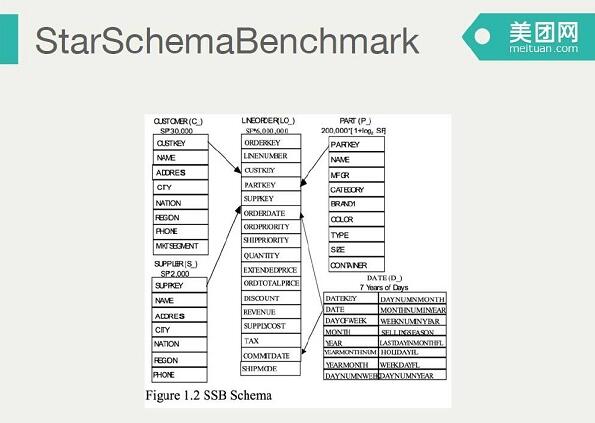Click the teal accent bar beside title
The width and height of the screenshot is (595, 423).
coord(9,39)
